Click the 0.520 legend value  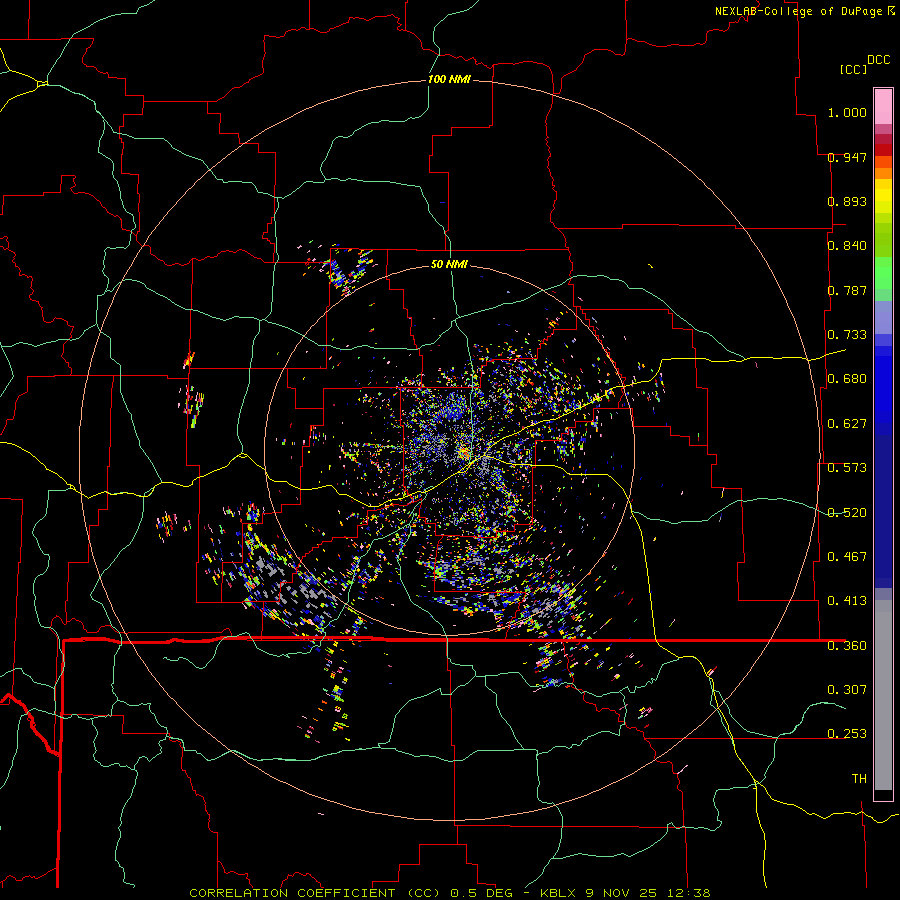pyautogui.click(x=847, y=513)
